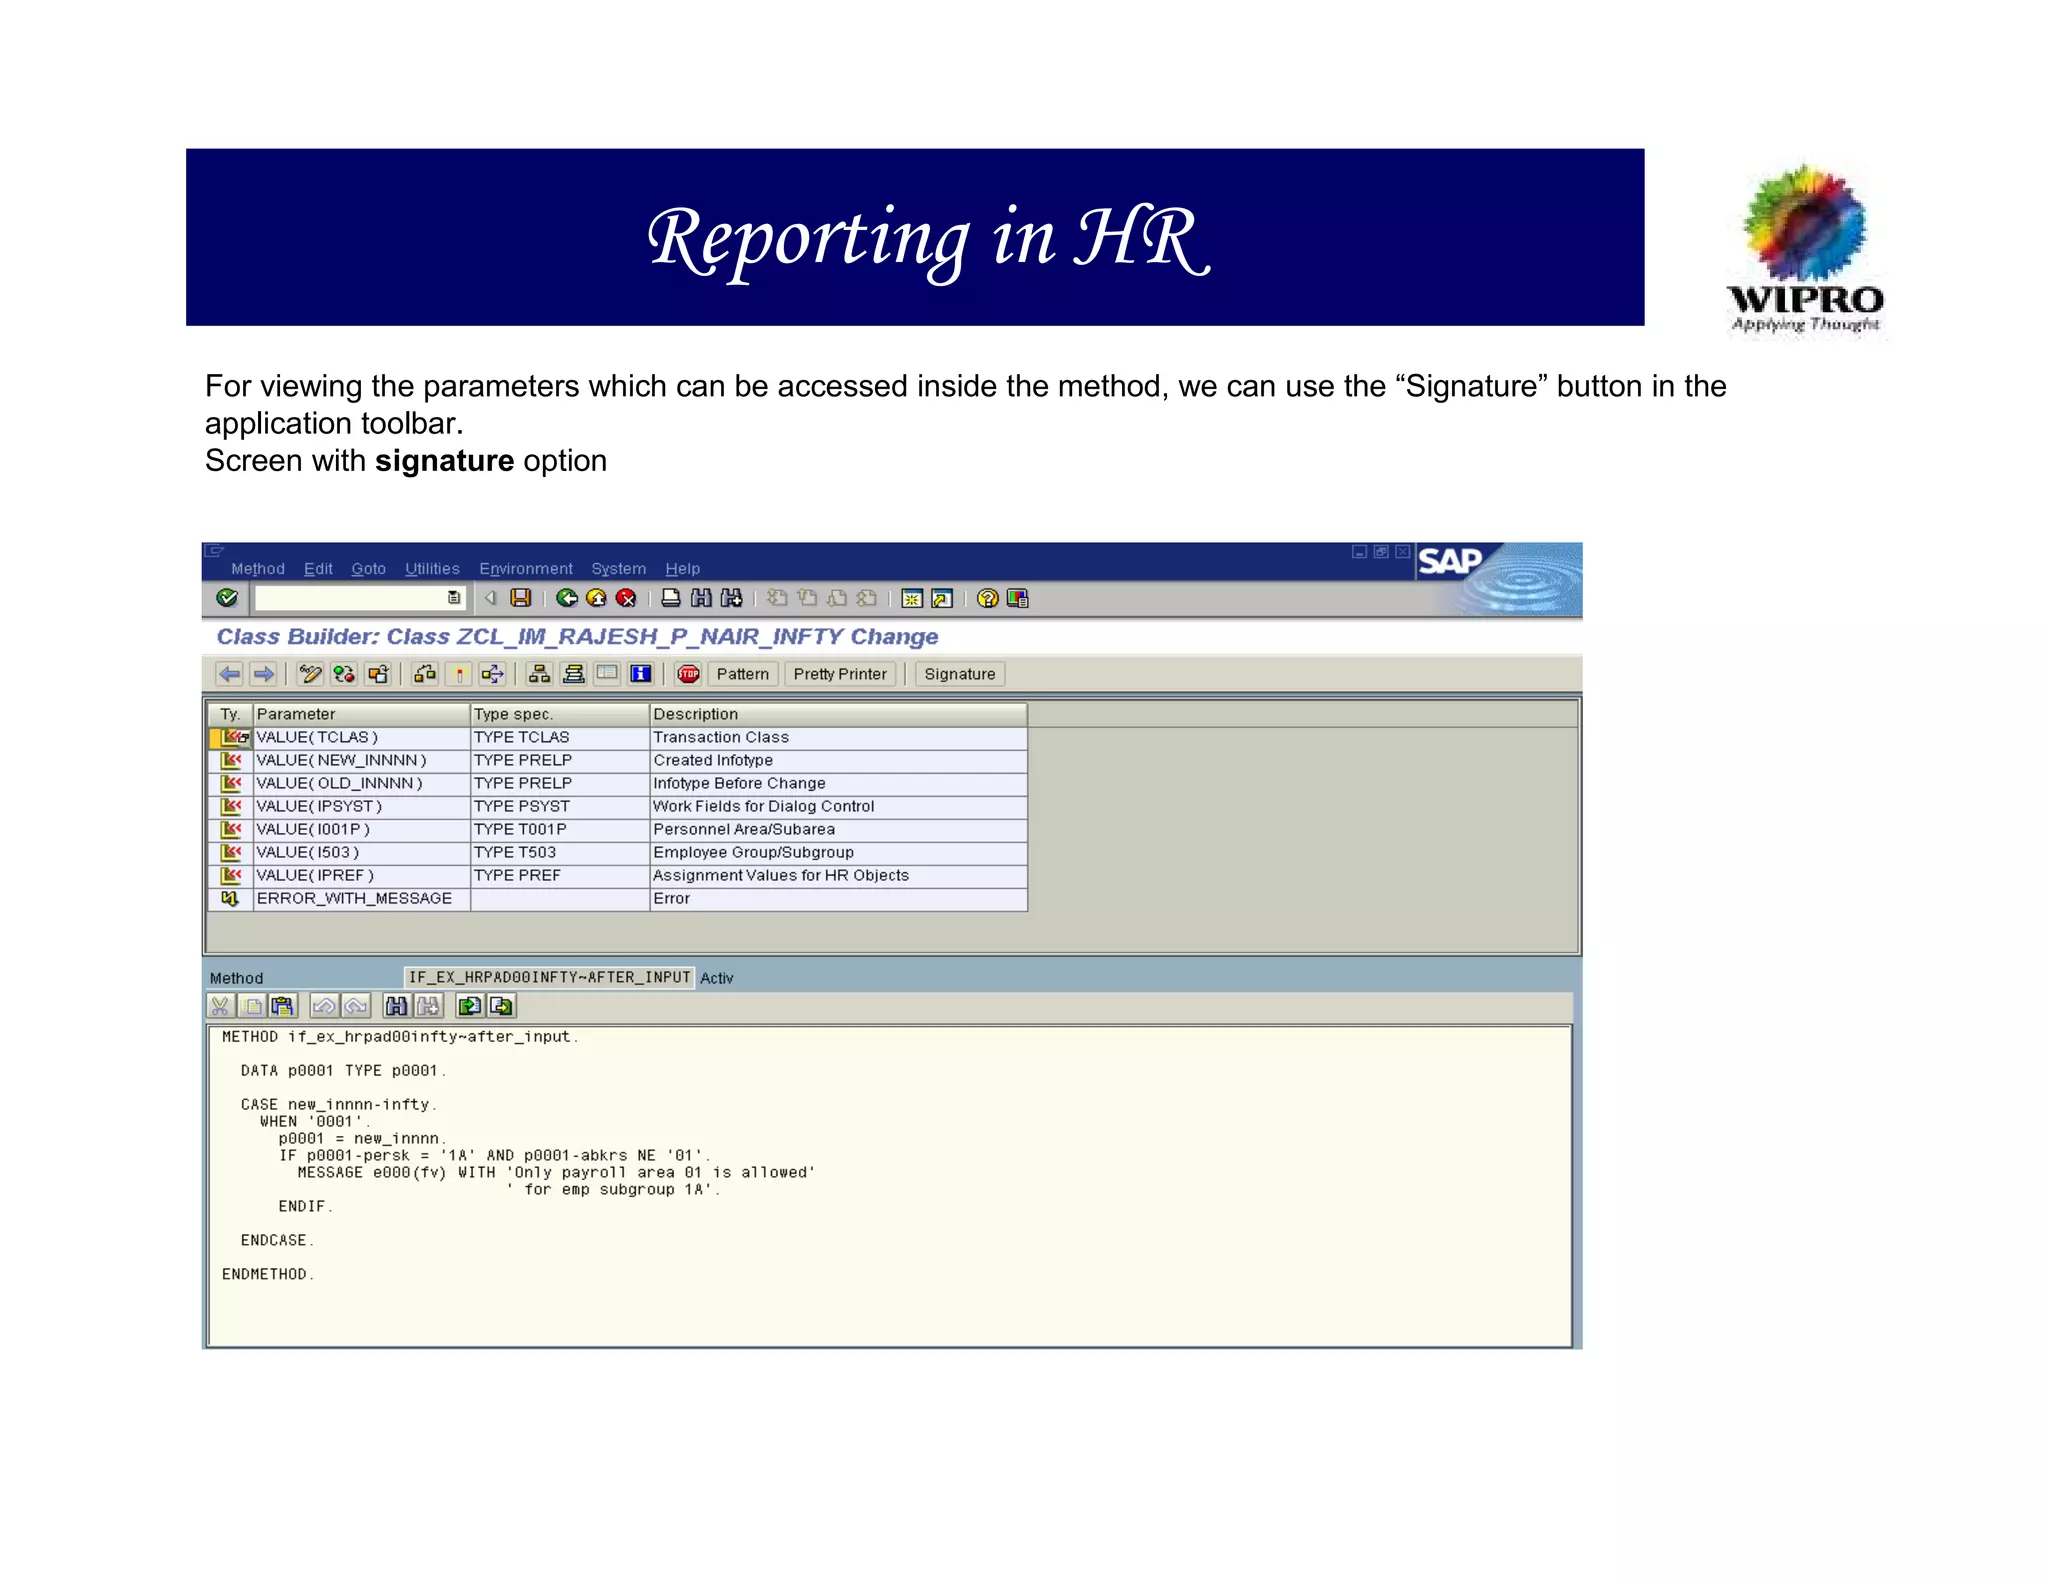
Task: Open the Environment menu
Action: pos(525,569)
